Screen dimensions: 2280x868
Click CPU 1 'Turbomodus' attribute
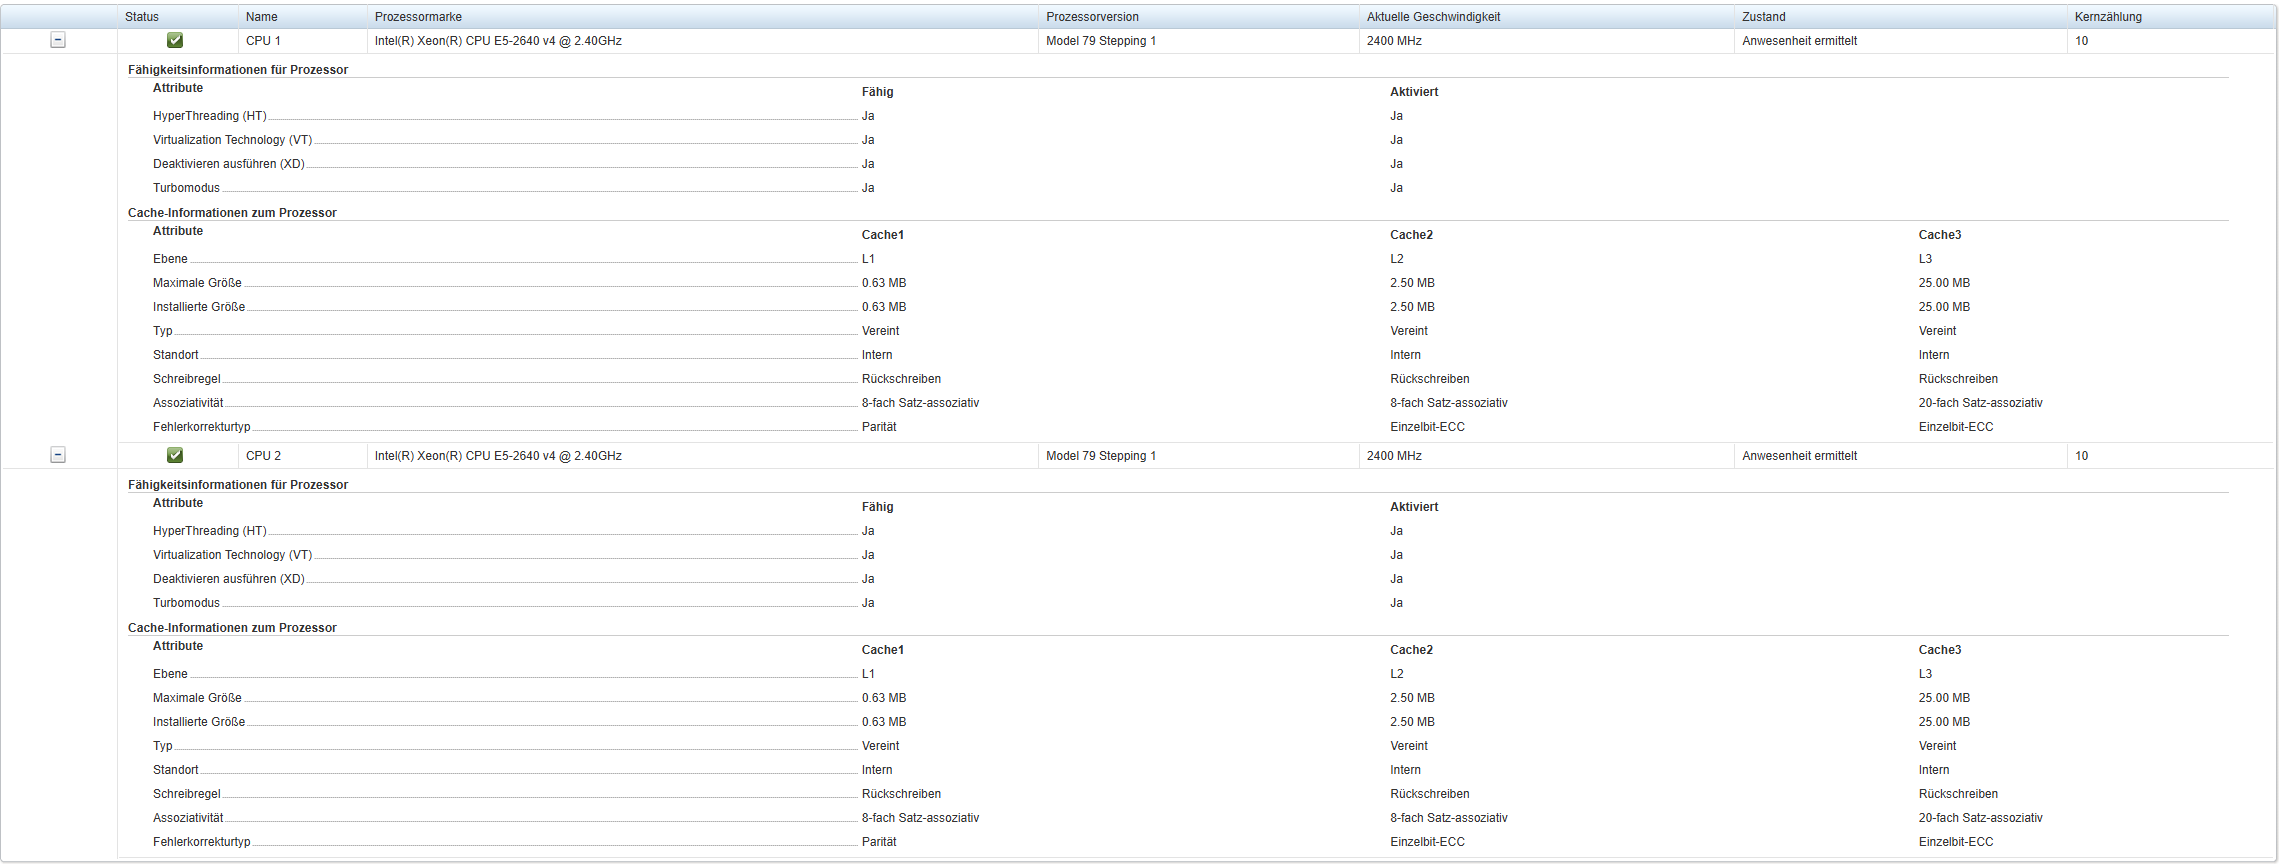(186, 188)
